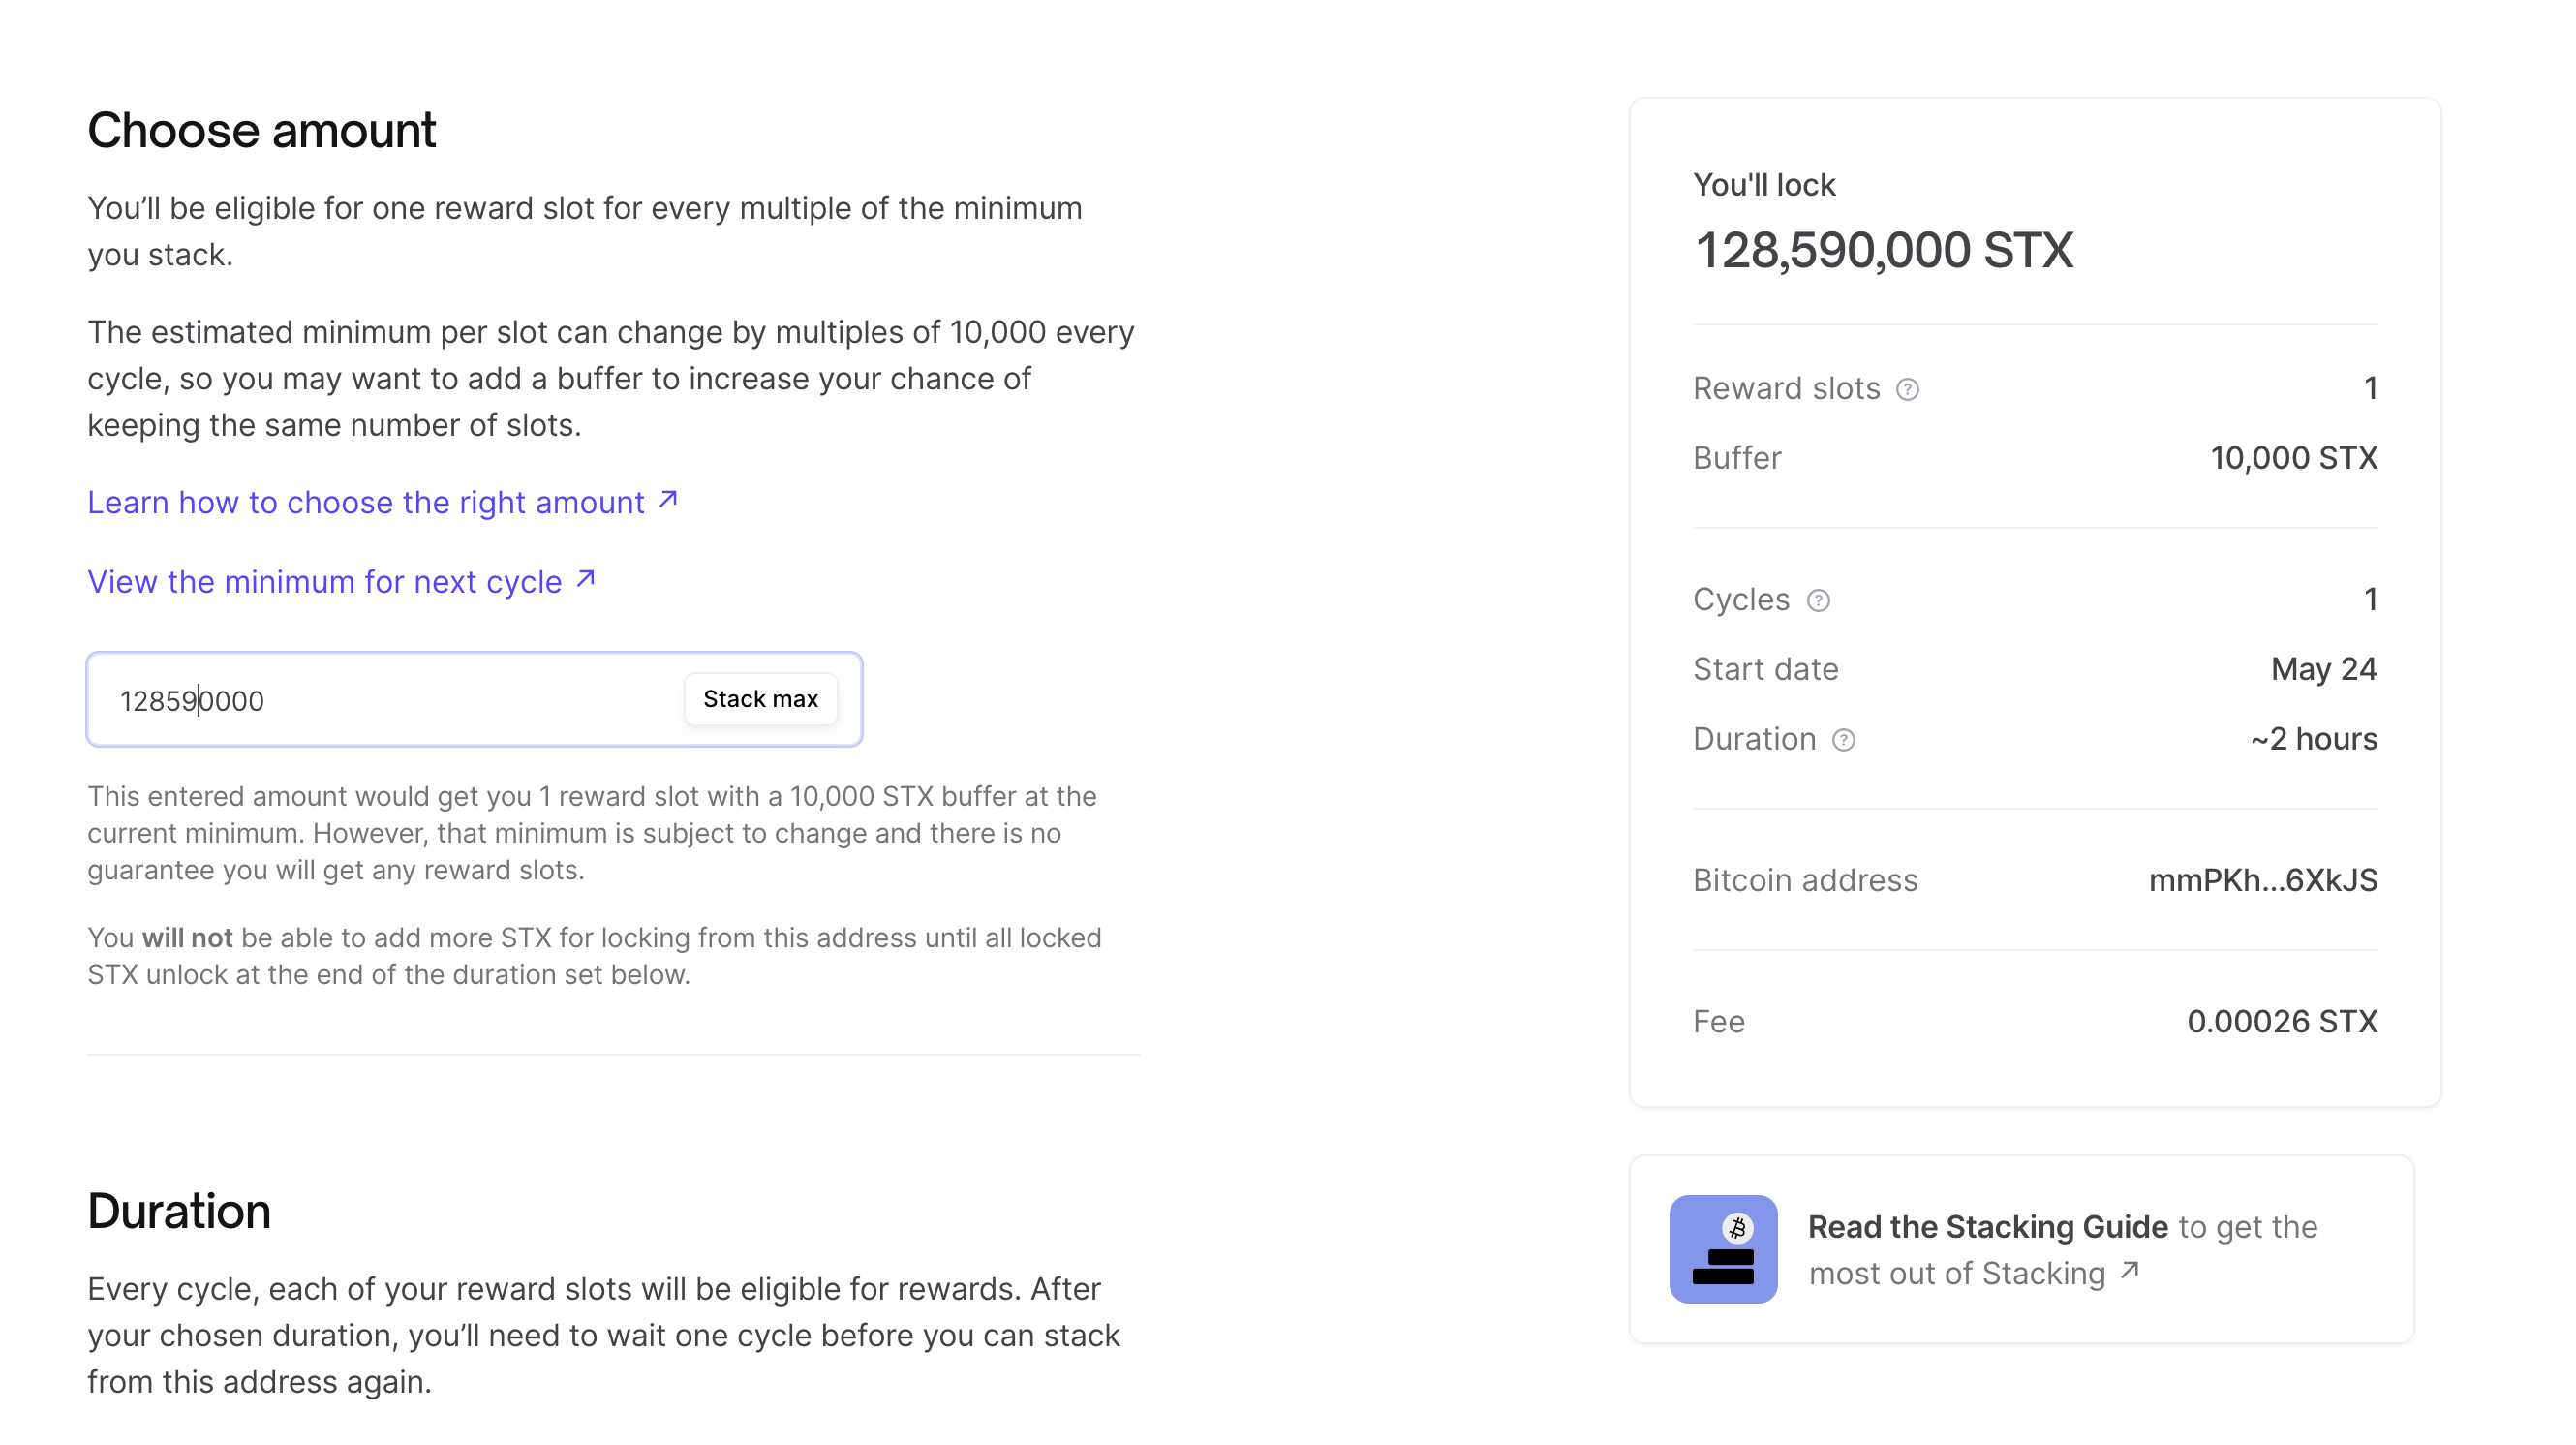The image size is (2576, 1445).
Task: Click the Cycles help question icon
Action: coord(1818,600)
